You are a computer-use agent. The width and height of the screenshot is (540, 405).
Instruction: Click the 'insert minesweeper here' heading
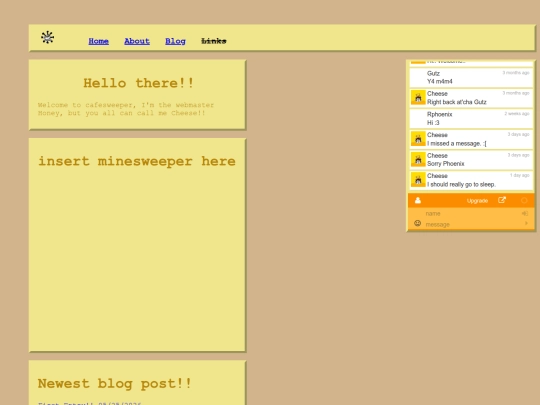tap(137, 161)
